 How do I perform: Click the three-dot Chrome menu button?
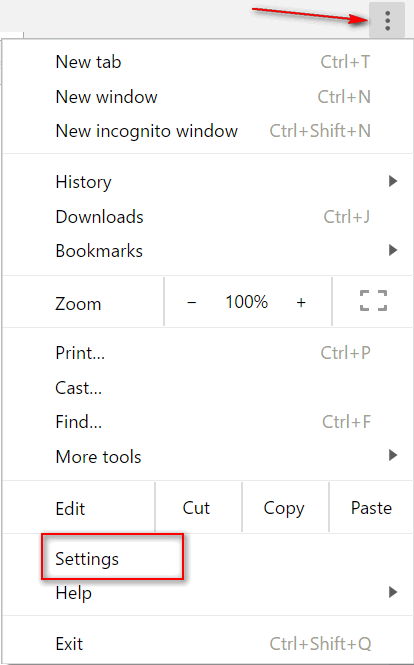tap(387, 21)
